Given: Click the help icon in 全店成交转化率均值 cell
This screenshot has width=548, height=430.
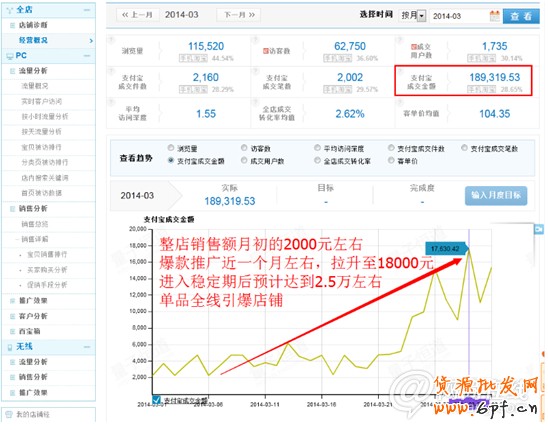Looking at the screenshot, I should click(255, 102).
